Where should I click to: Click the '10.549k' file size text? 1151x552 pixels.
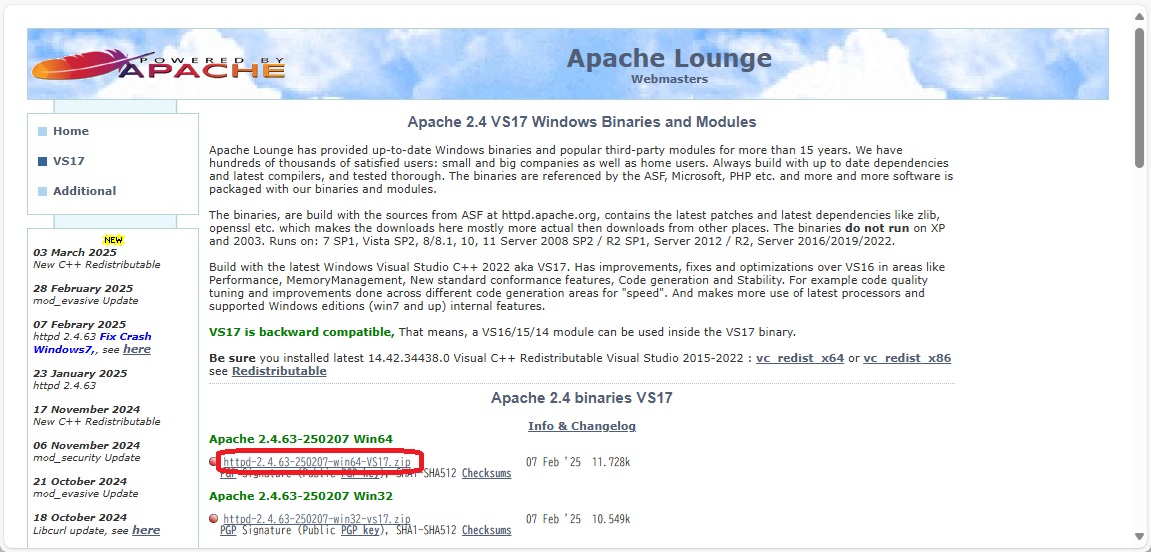click(x=611, y=519)
